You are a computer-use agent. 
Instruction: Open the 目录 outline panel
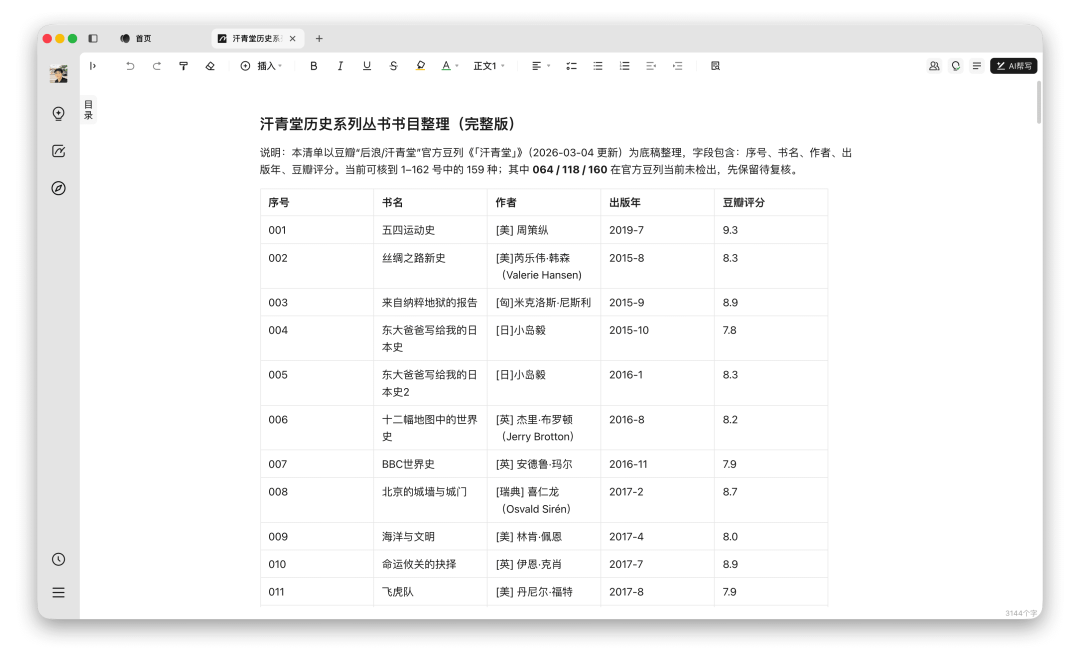pyautogui.click(x=88, y=108)
